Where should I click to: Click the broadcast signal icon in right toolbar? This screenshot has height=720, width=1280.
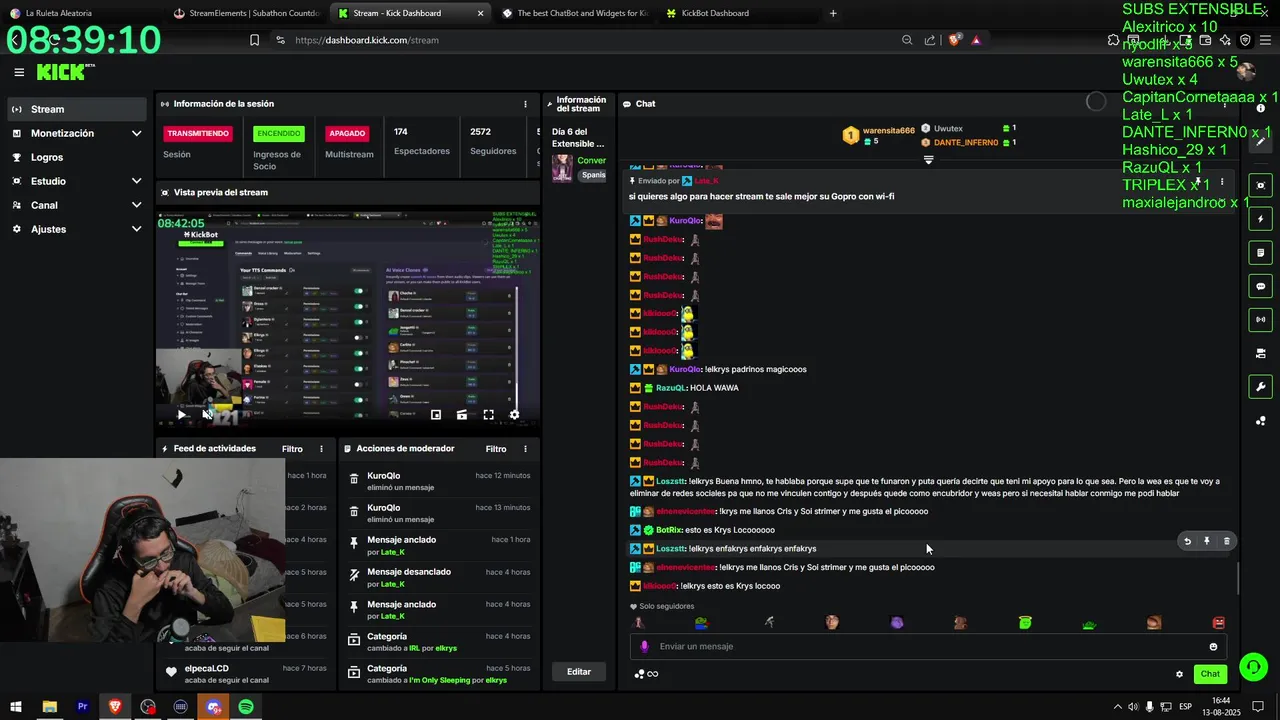(x=1261, y=320)
